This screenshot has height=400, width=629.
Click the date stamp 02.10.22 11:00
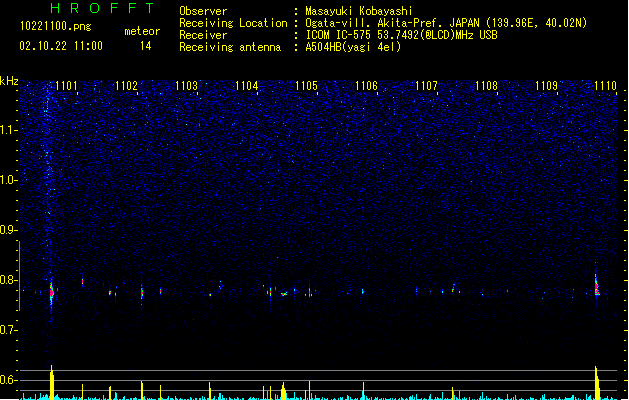point(61,46)
